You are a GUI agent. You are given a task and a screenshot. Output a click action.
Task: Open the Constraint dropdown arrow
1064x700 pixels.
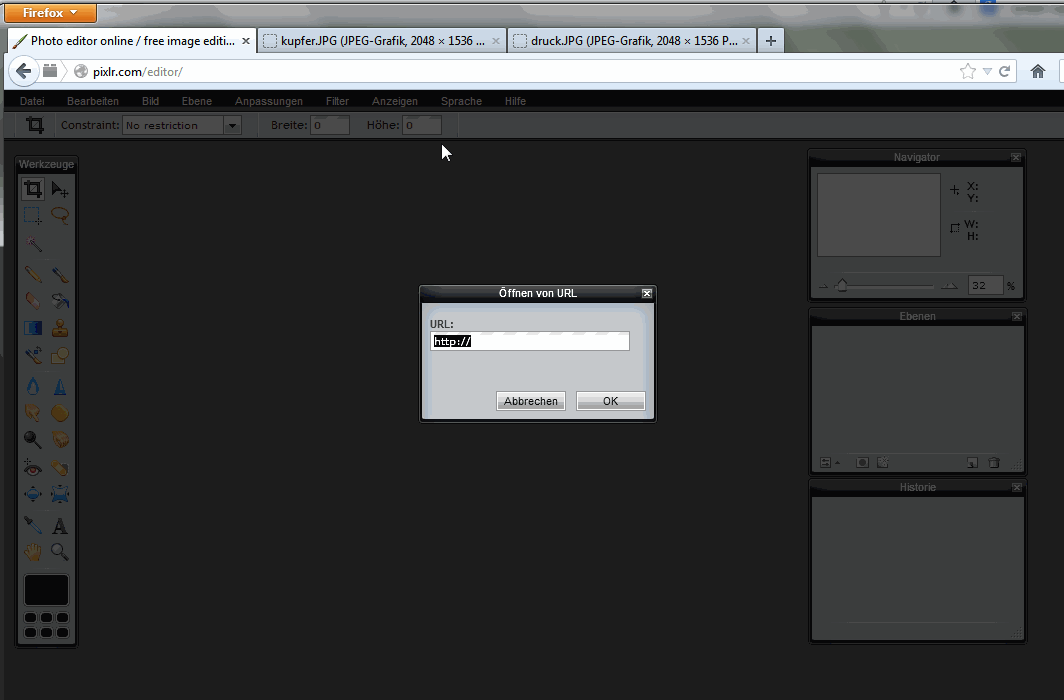click(232, 125)
